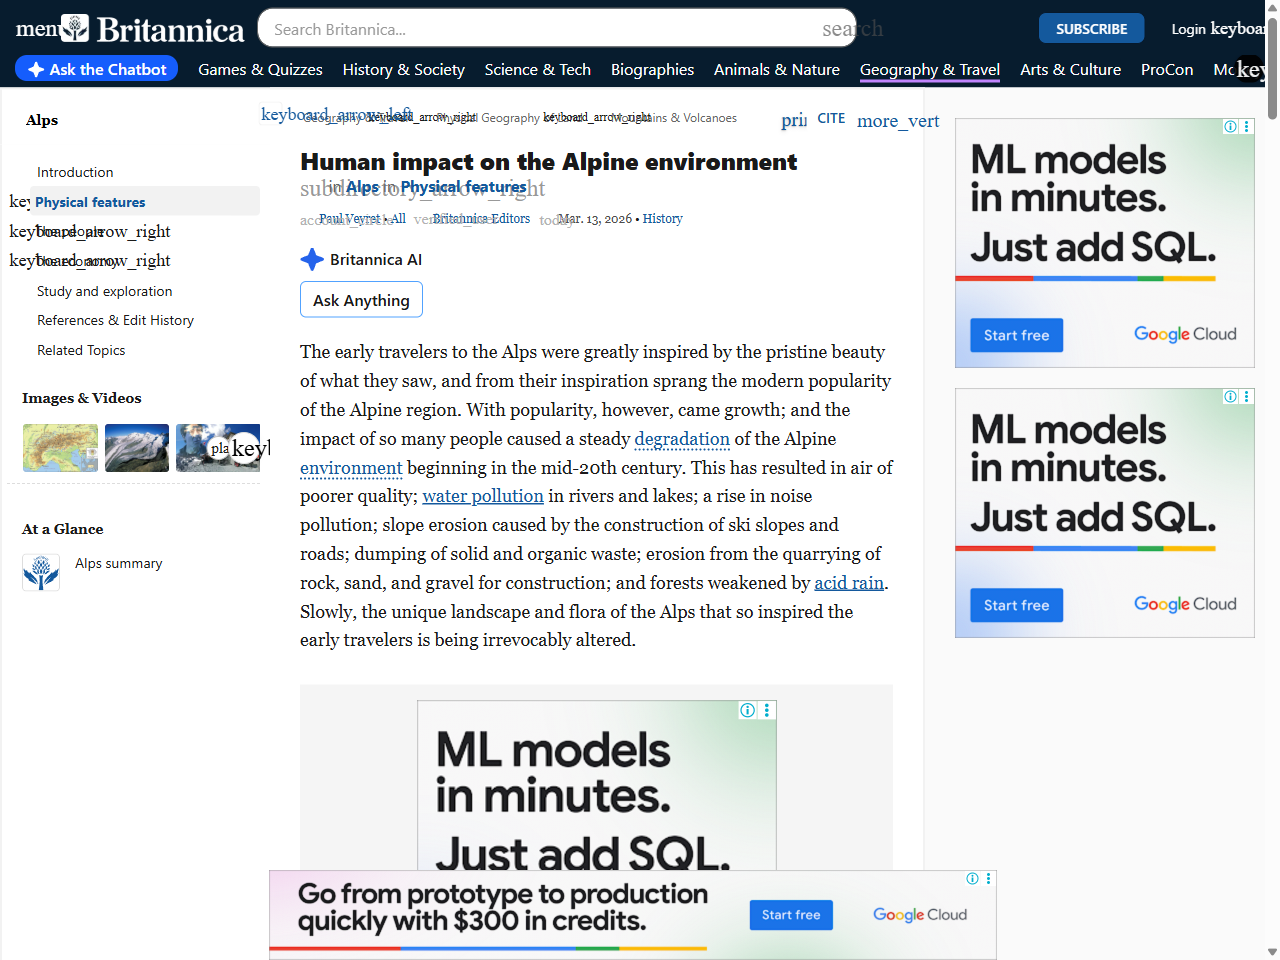Viewport: 1280px width, 960px height.
Task: Click the Search Britannica input field
Action: 540,29
